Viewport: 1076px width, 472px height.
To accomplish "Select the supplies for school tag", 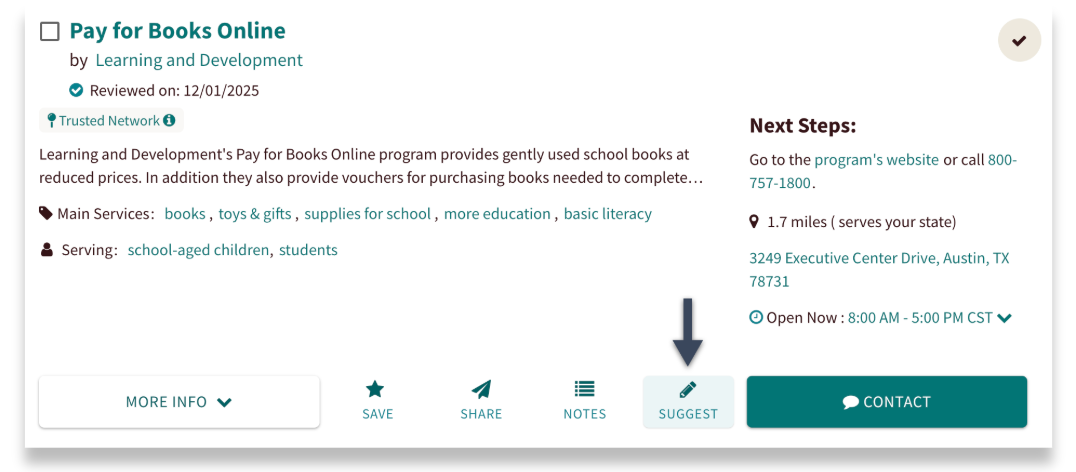I will click(367, 214).
